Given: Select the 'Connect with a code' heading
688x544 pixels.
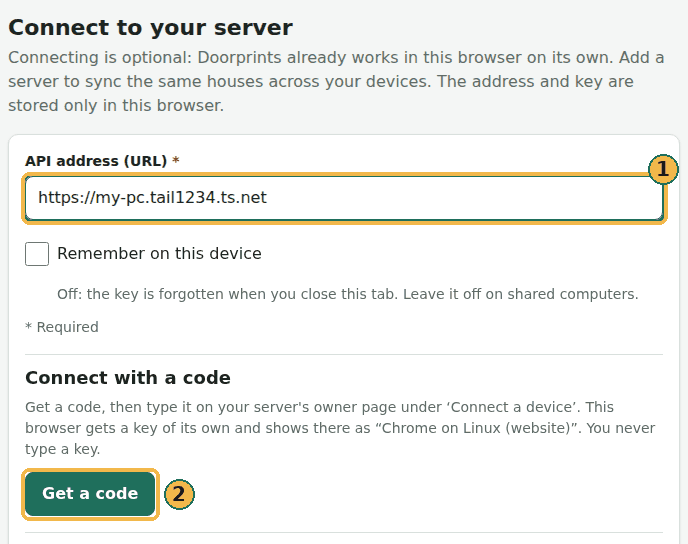Looking at the screenshot, I should click(128, 378).
